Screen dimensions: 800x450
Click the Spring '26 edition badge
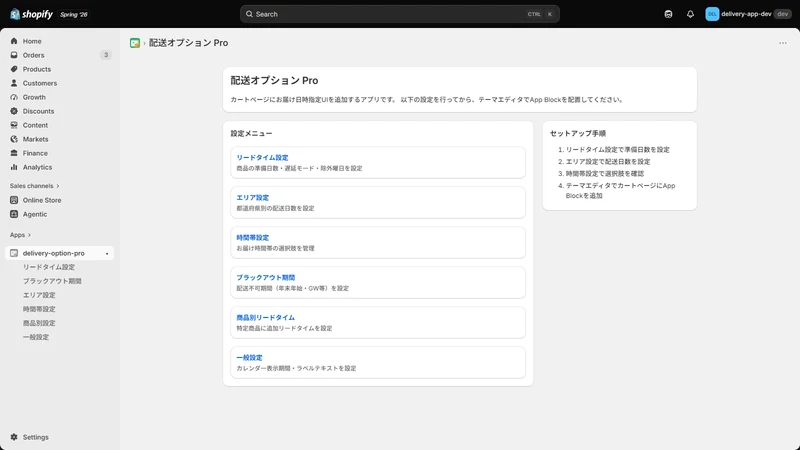coord(73,14)
